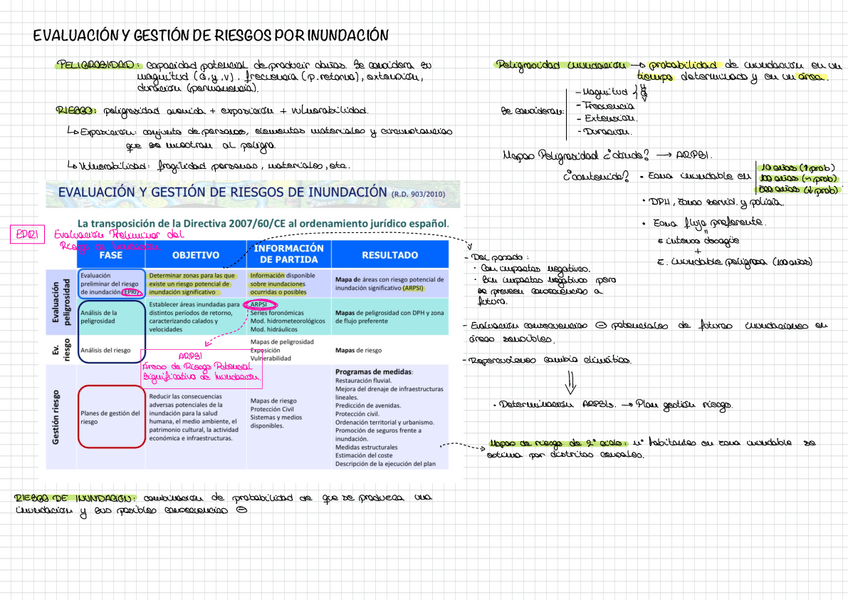The height and width of the screenshot is (600, 848).
Task: Click the vertical "Gestión riesgo" row label
Action: (56, 417)
